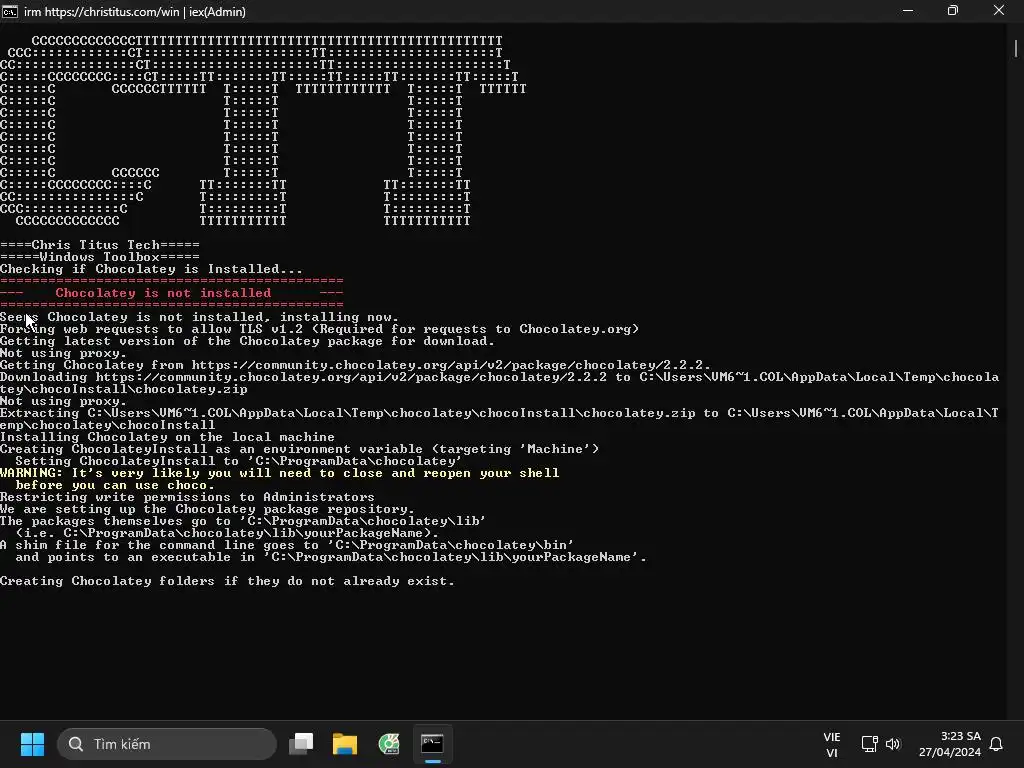
Task: Click the 'WARNING: It's very likely' yellow line
Action: click(280, 473)
